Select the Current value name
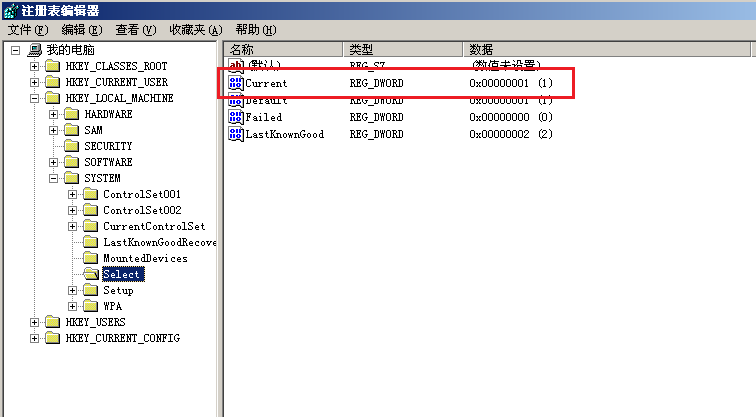 pos(266,83)
